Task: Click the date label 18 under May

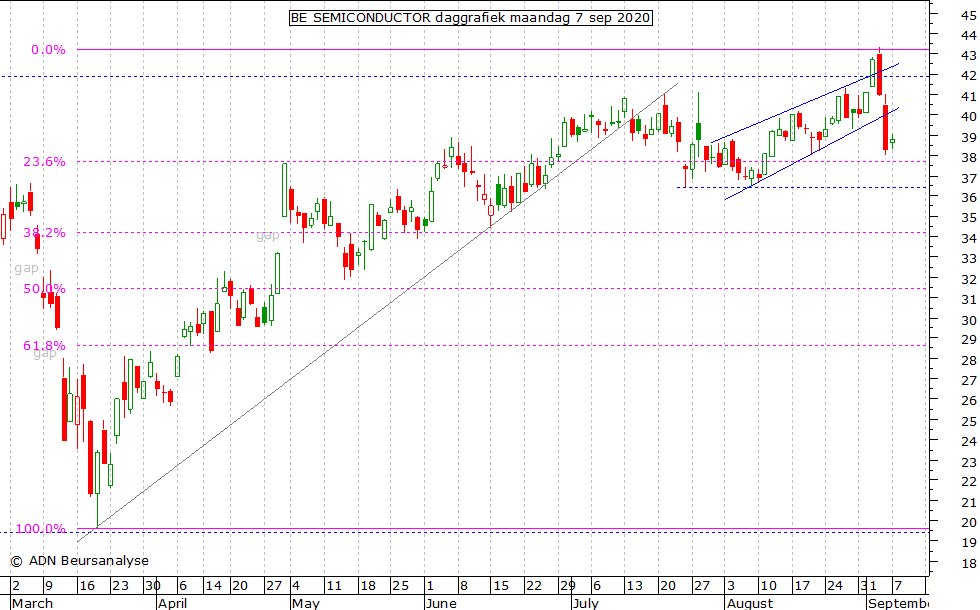Action: tap(368, 586)
